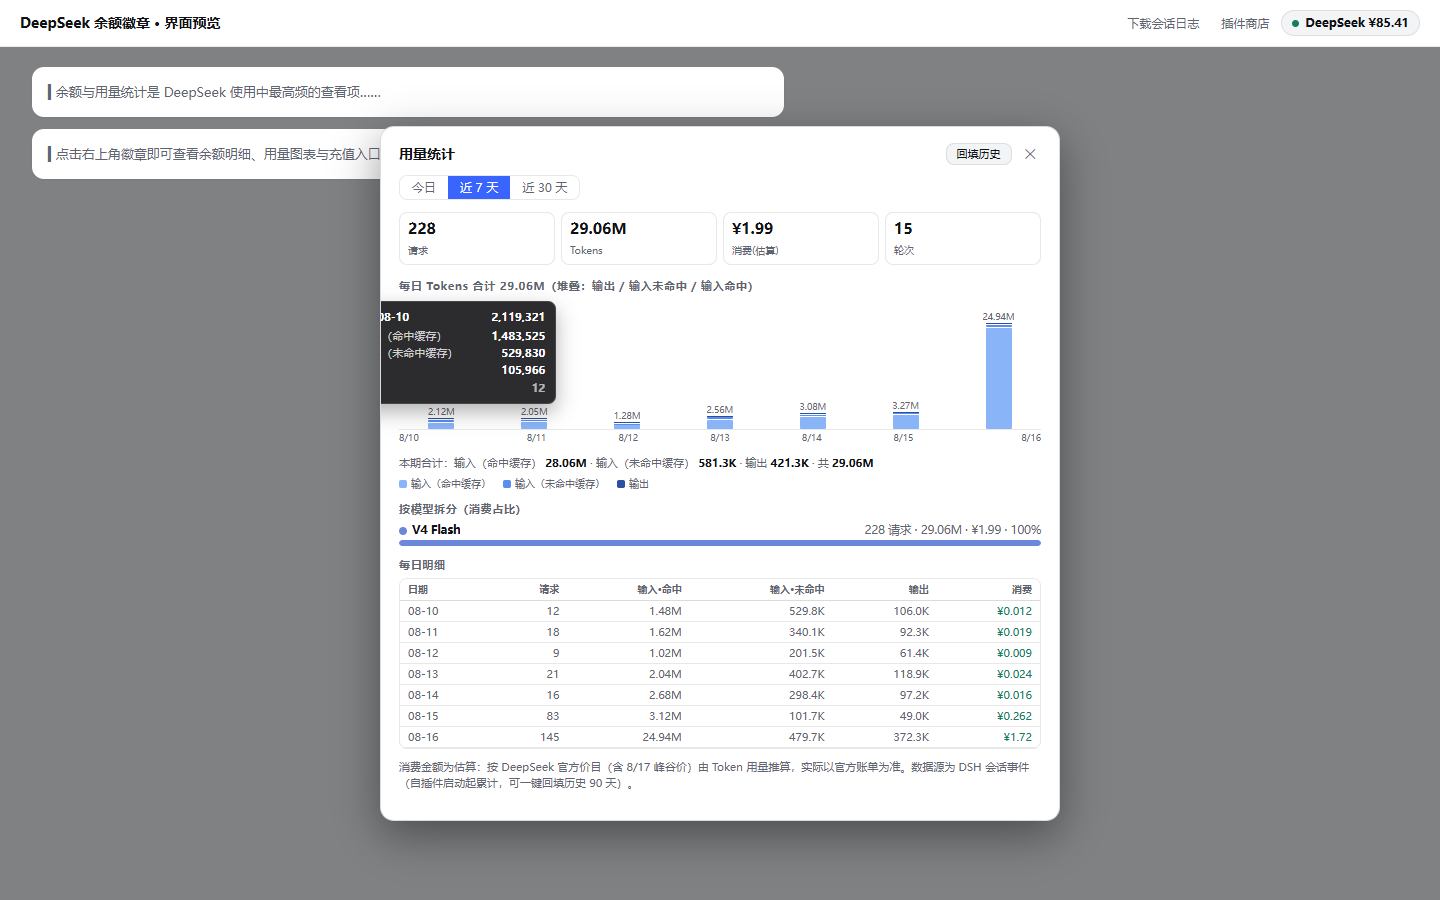The width and height of the screenshot is (1440, 900).
Task: Open 下载会话日志 in the top bar
Action: tap(1163, 23)
